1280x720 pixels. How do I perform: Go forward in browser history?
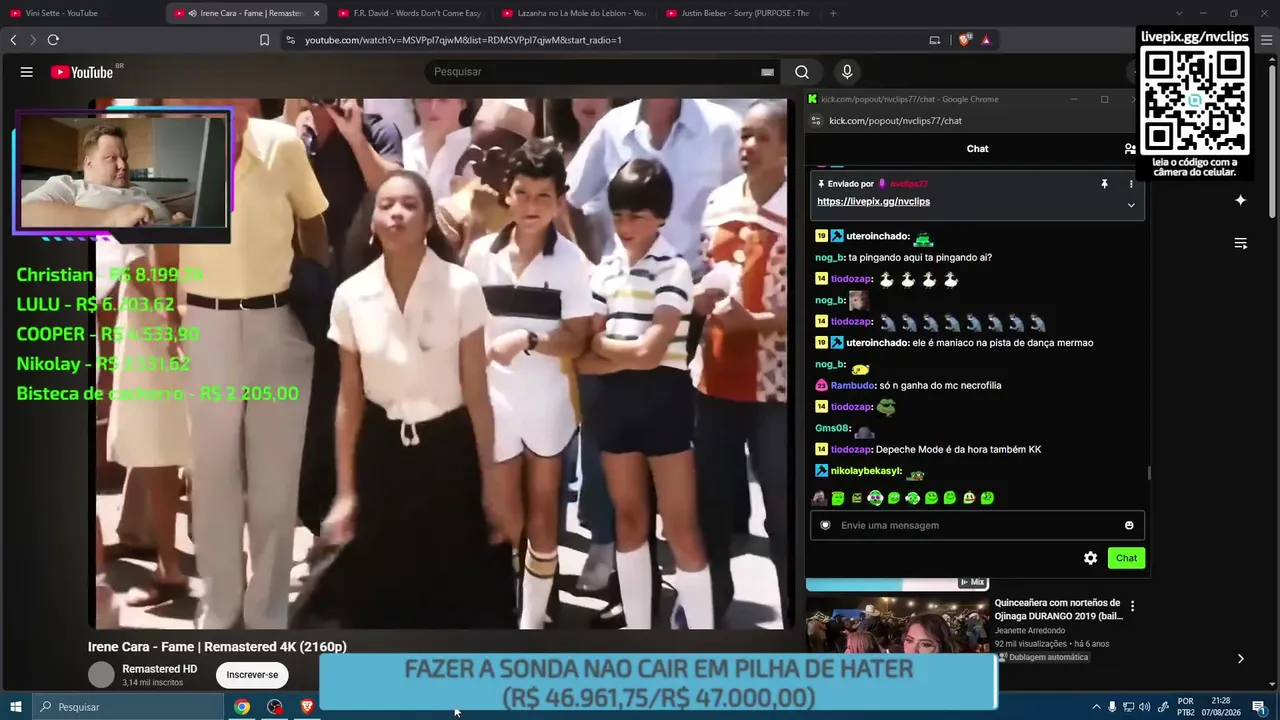tap(33, 40)
